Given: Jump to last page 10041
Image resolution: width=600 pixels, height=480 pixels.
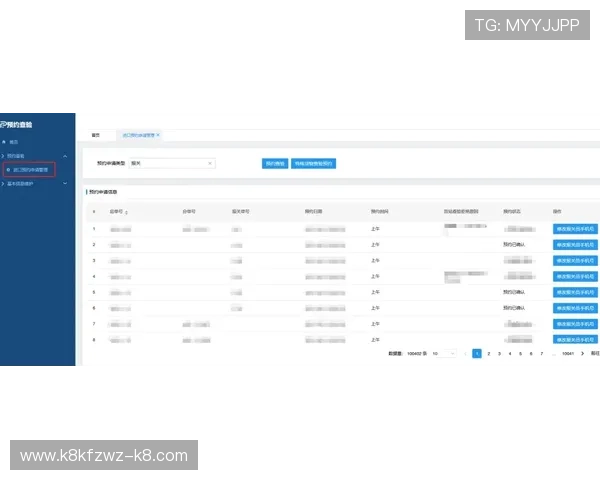Looking at the screenshot, I should coord(567,353).
